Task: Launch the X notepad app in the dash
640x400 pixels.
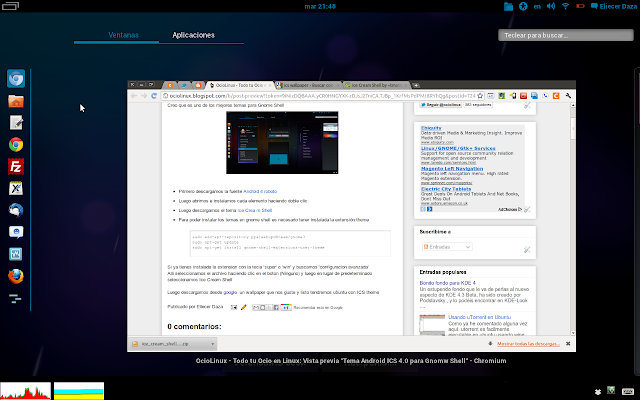Action: coord(16,188)
